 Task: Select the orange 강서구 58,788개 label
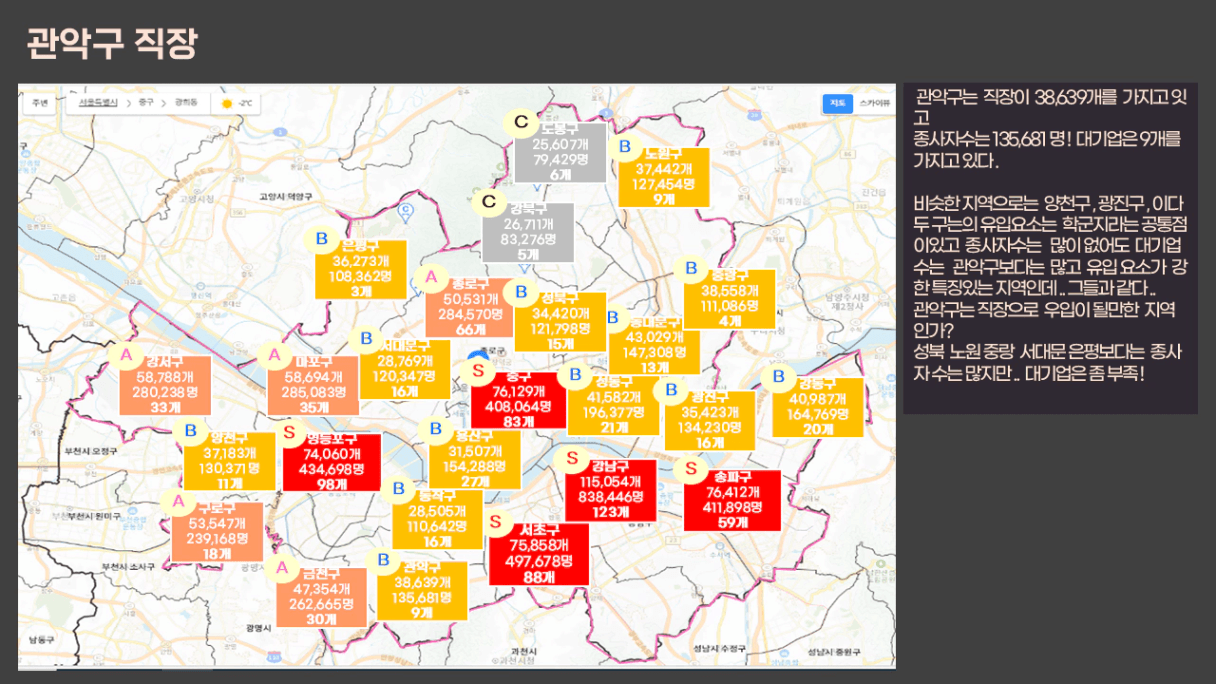pos(164,384)
